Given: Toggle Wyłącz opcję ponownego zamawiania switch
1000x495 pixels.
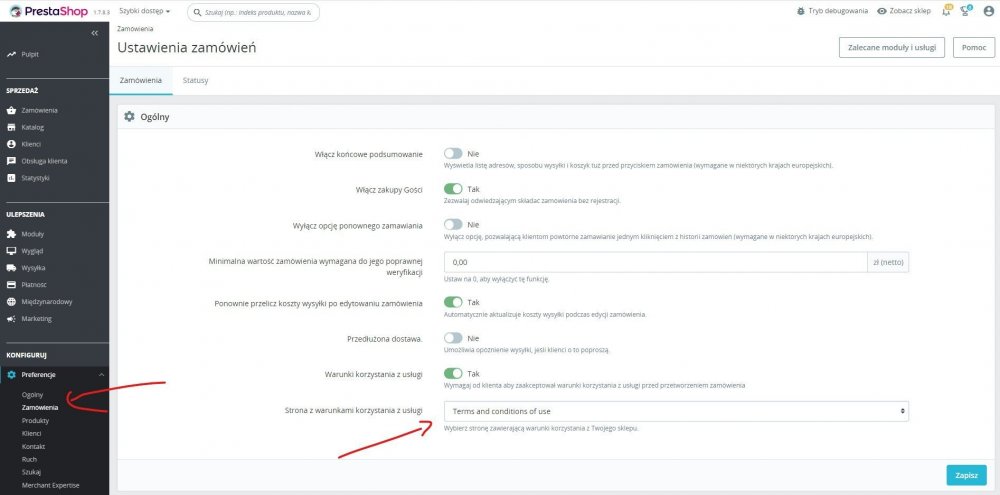Looking at the screenshot, I should coord(453,225).
